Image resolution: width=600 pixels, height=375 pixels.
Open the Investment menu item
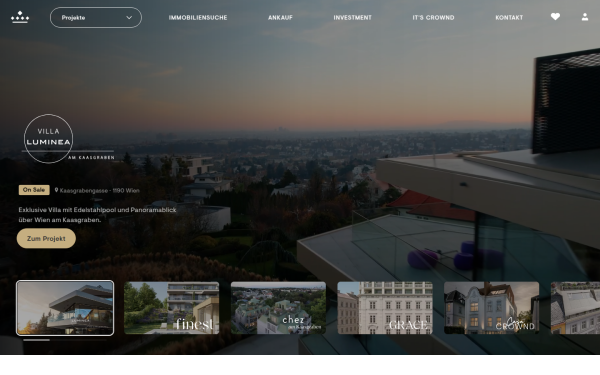click(352, 18)
